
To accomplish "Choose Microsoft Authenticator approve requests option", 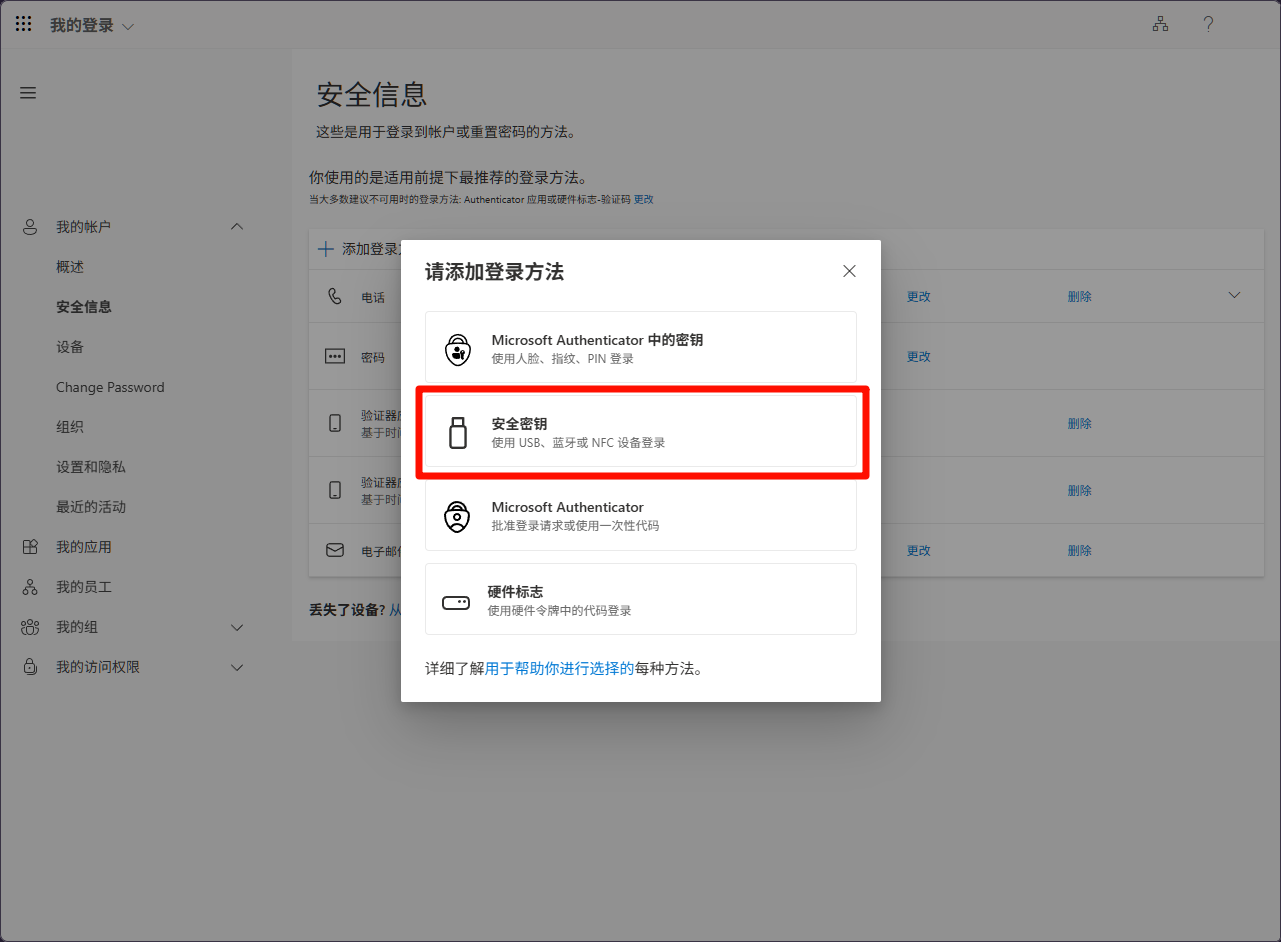I will coord(641,516).
